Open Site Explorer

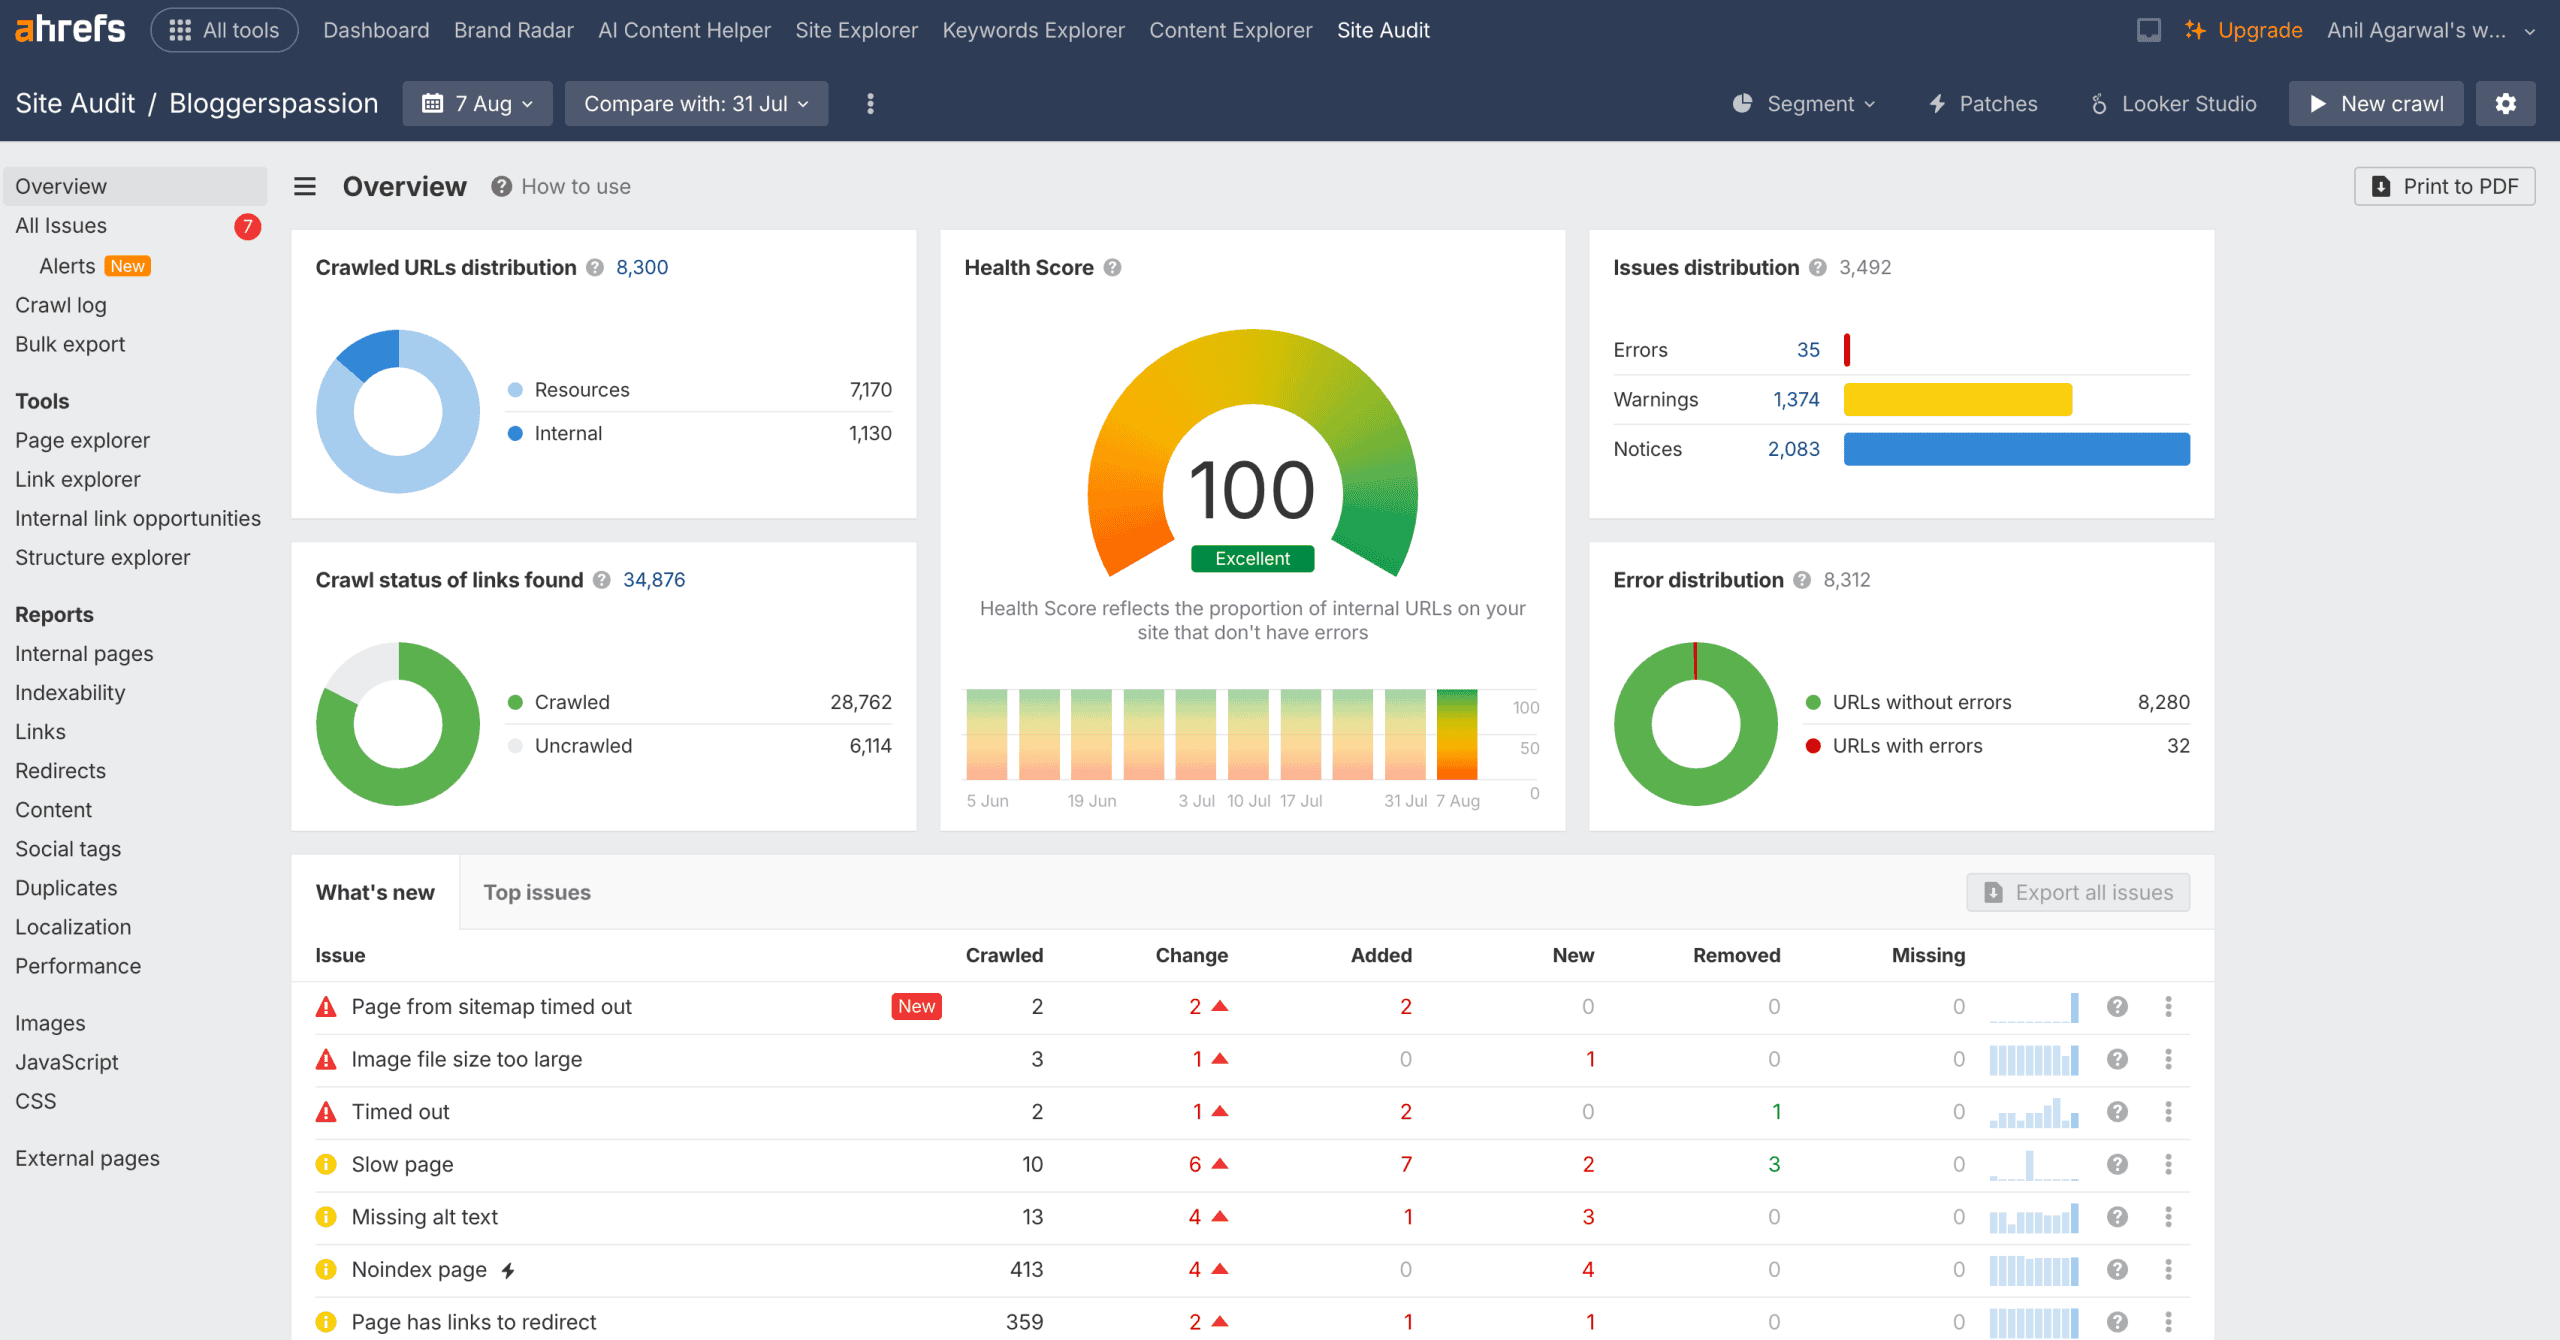tap(856, 30)
